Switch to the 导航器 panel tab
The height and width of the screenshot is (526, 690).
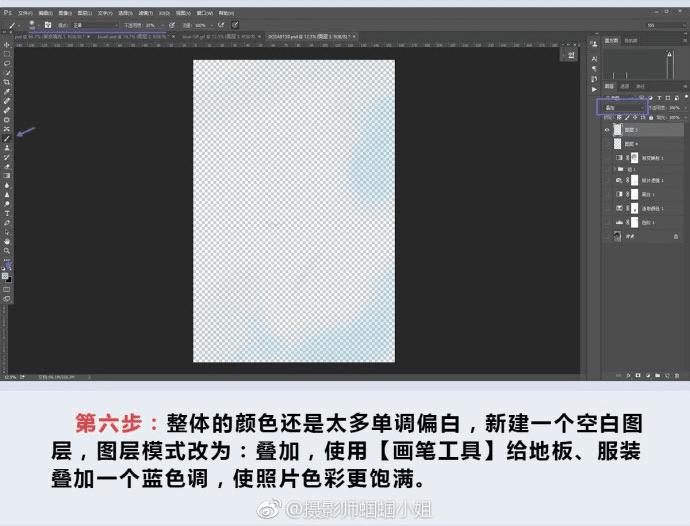[631, 40]
